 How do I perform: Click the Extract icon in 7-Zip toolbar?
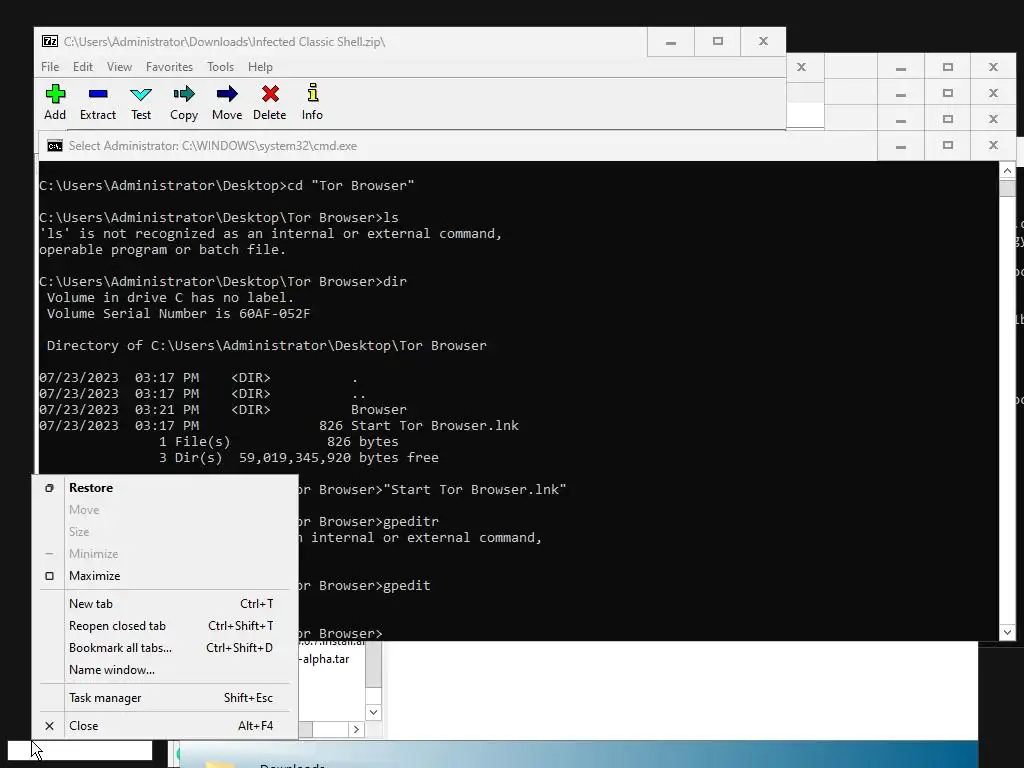[x=98, y=94]
